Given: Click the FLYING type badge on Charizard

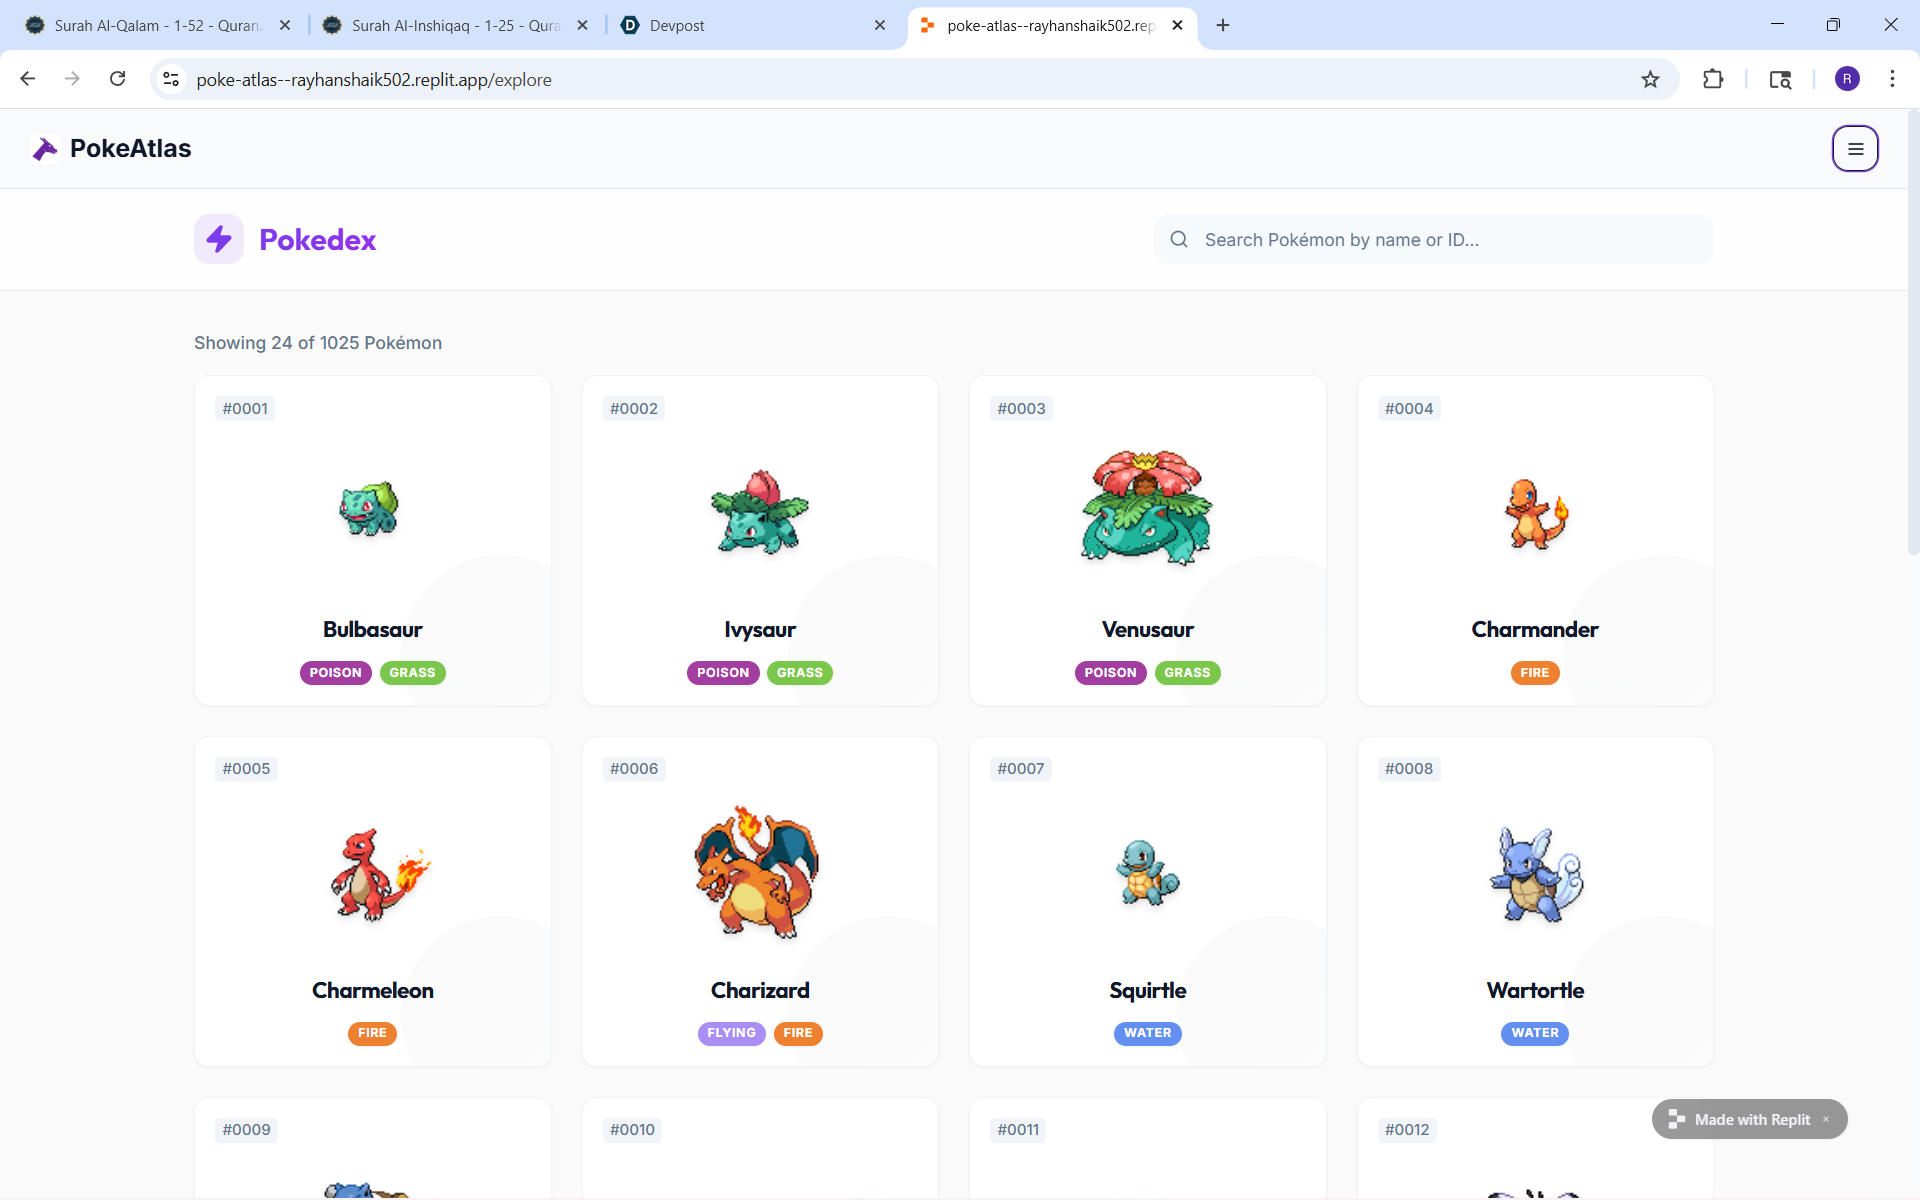Looking at the screenshot, I should [731, 1033].
